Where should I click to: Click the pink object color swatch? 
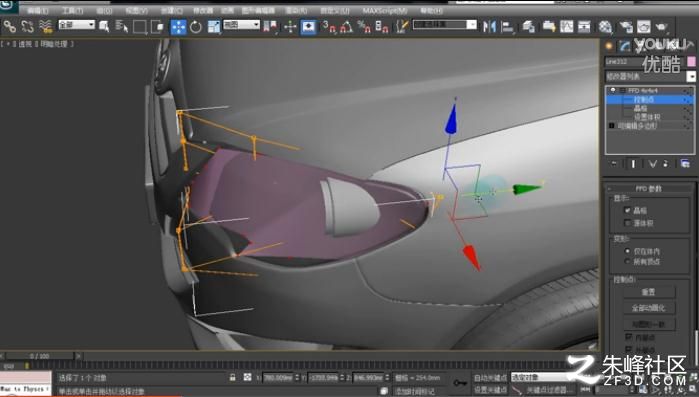tap(691, 61)
